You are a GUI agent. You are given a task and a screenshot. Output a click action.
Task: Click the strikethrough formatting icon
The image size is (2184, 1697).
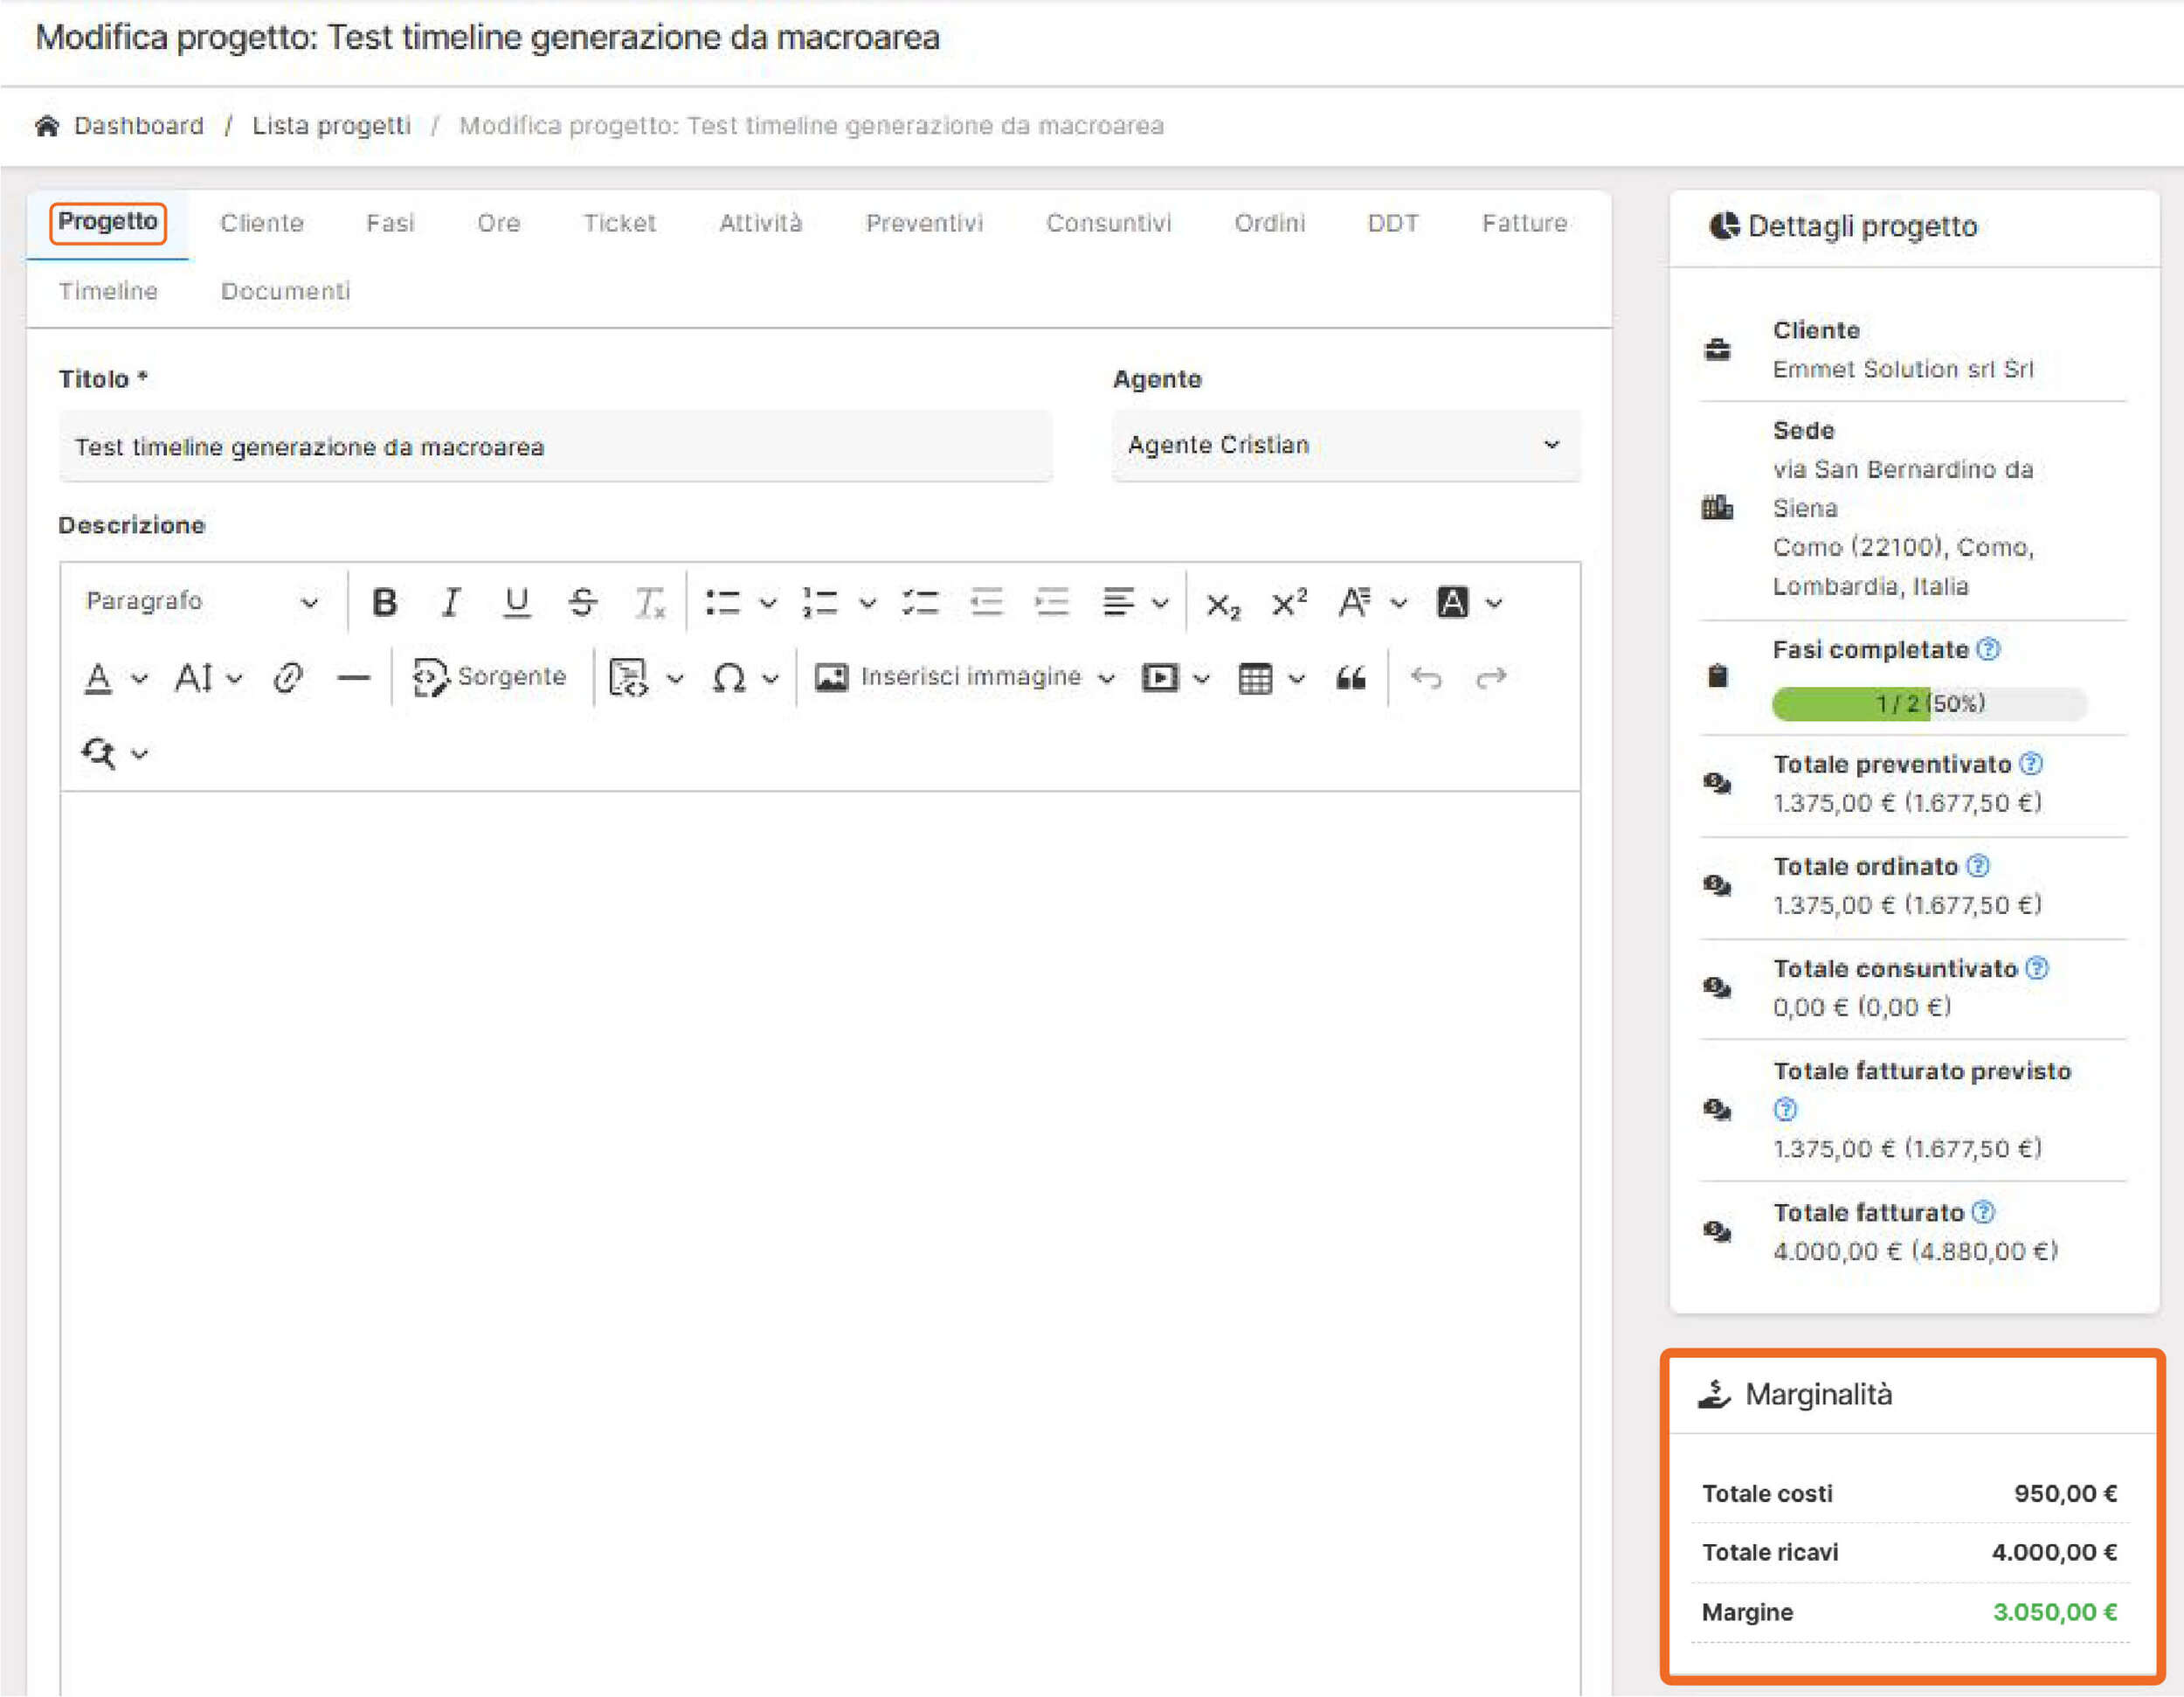582,602
